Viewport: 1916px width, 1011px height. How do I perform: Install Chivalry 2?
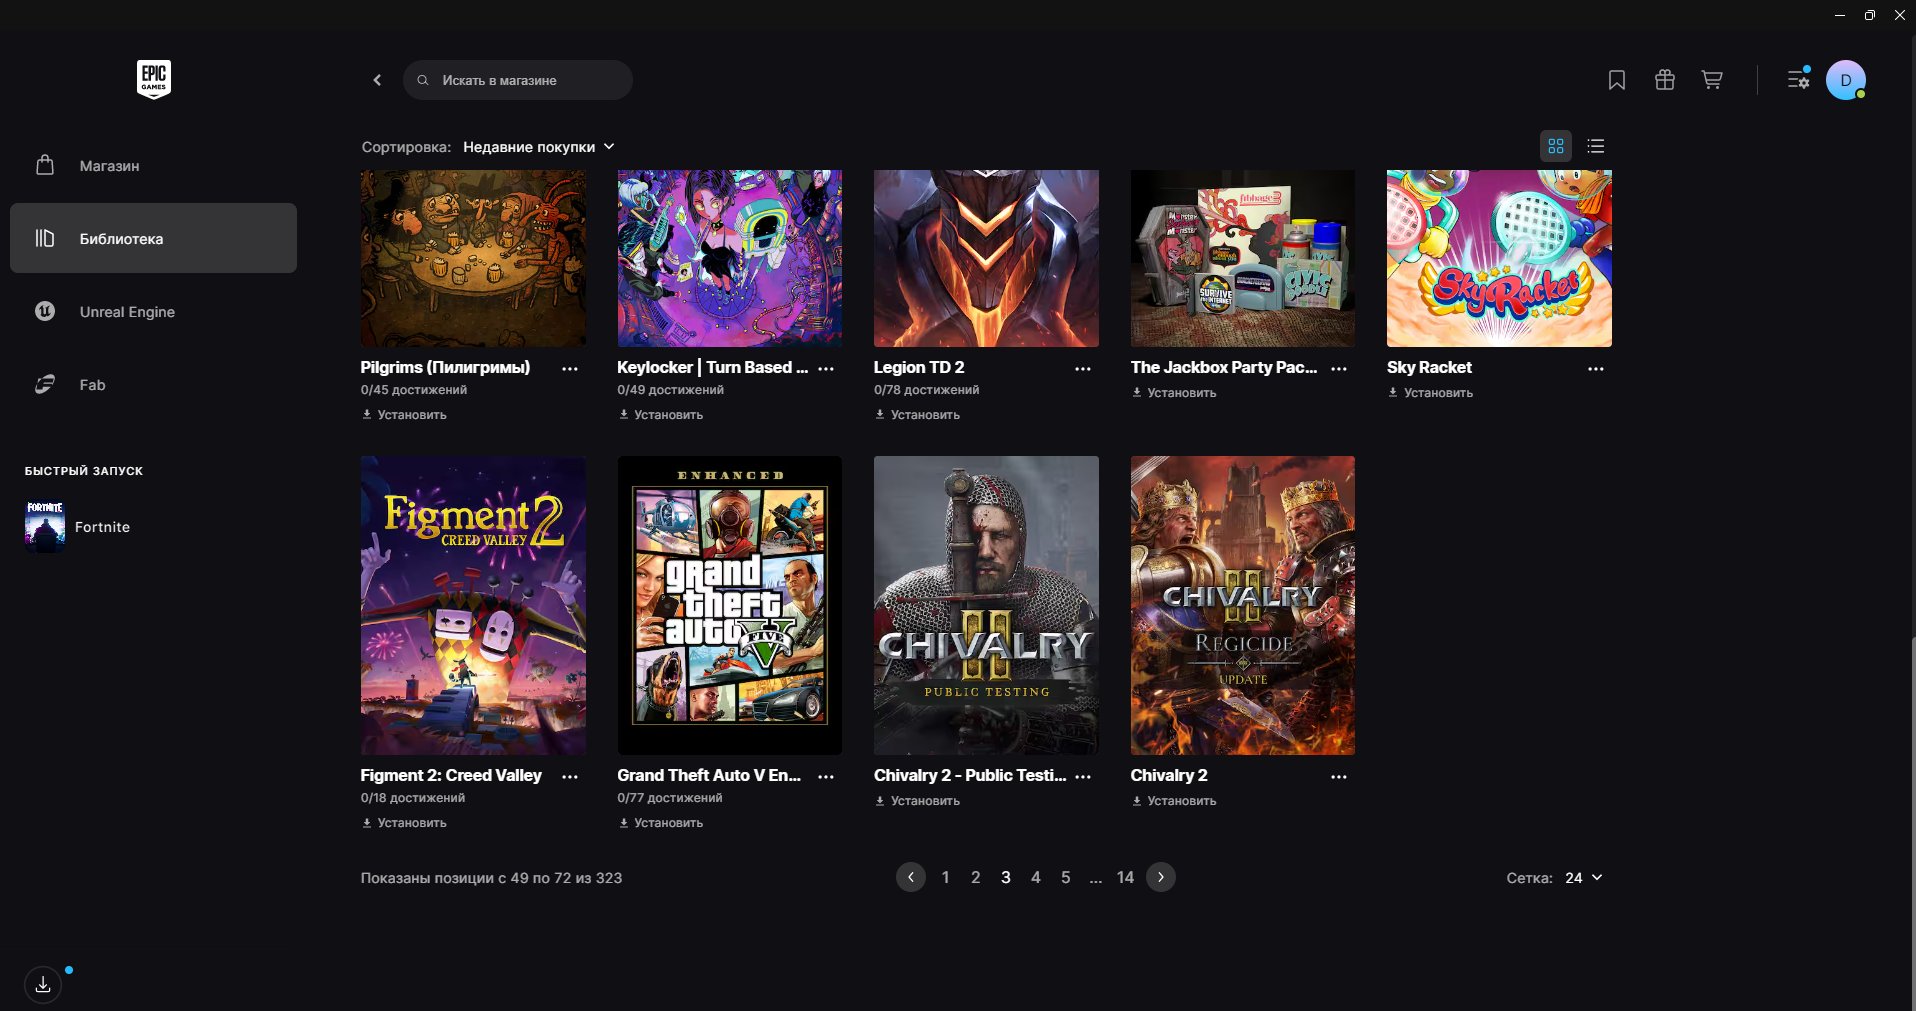[1174, 801]
